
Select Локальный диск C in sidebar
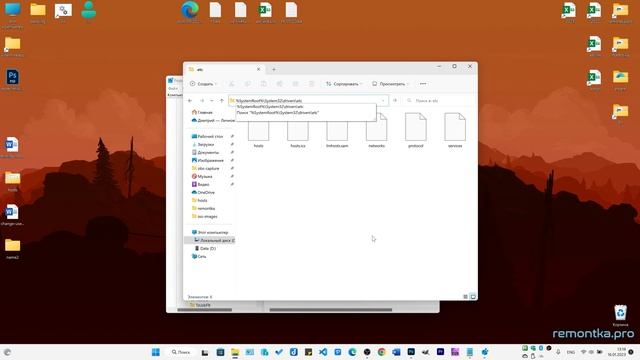pyautogui.click(x=210, y=240)
